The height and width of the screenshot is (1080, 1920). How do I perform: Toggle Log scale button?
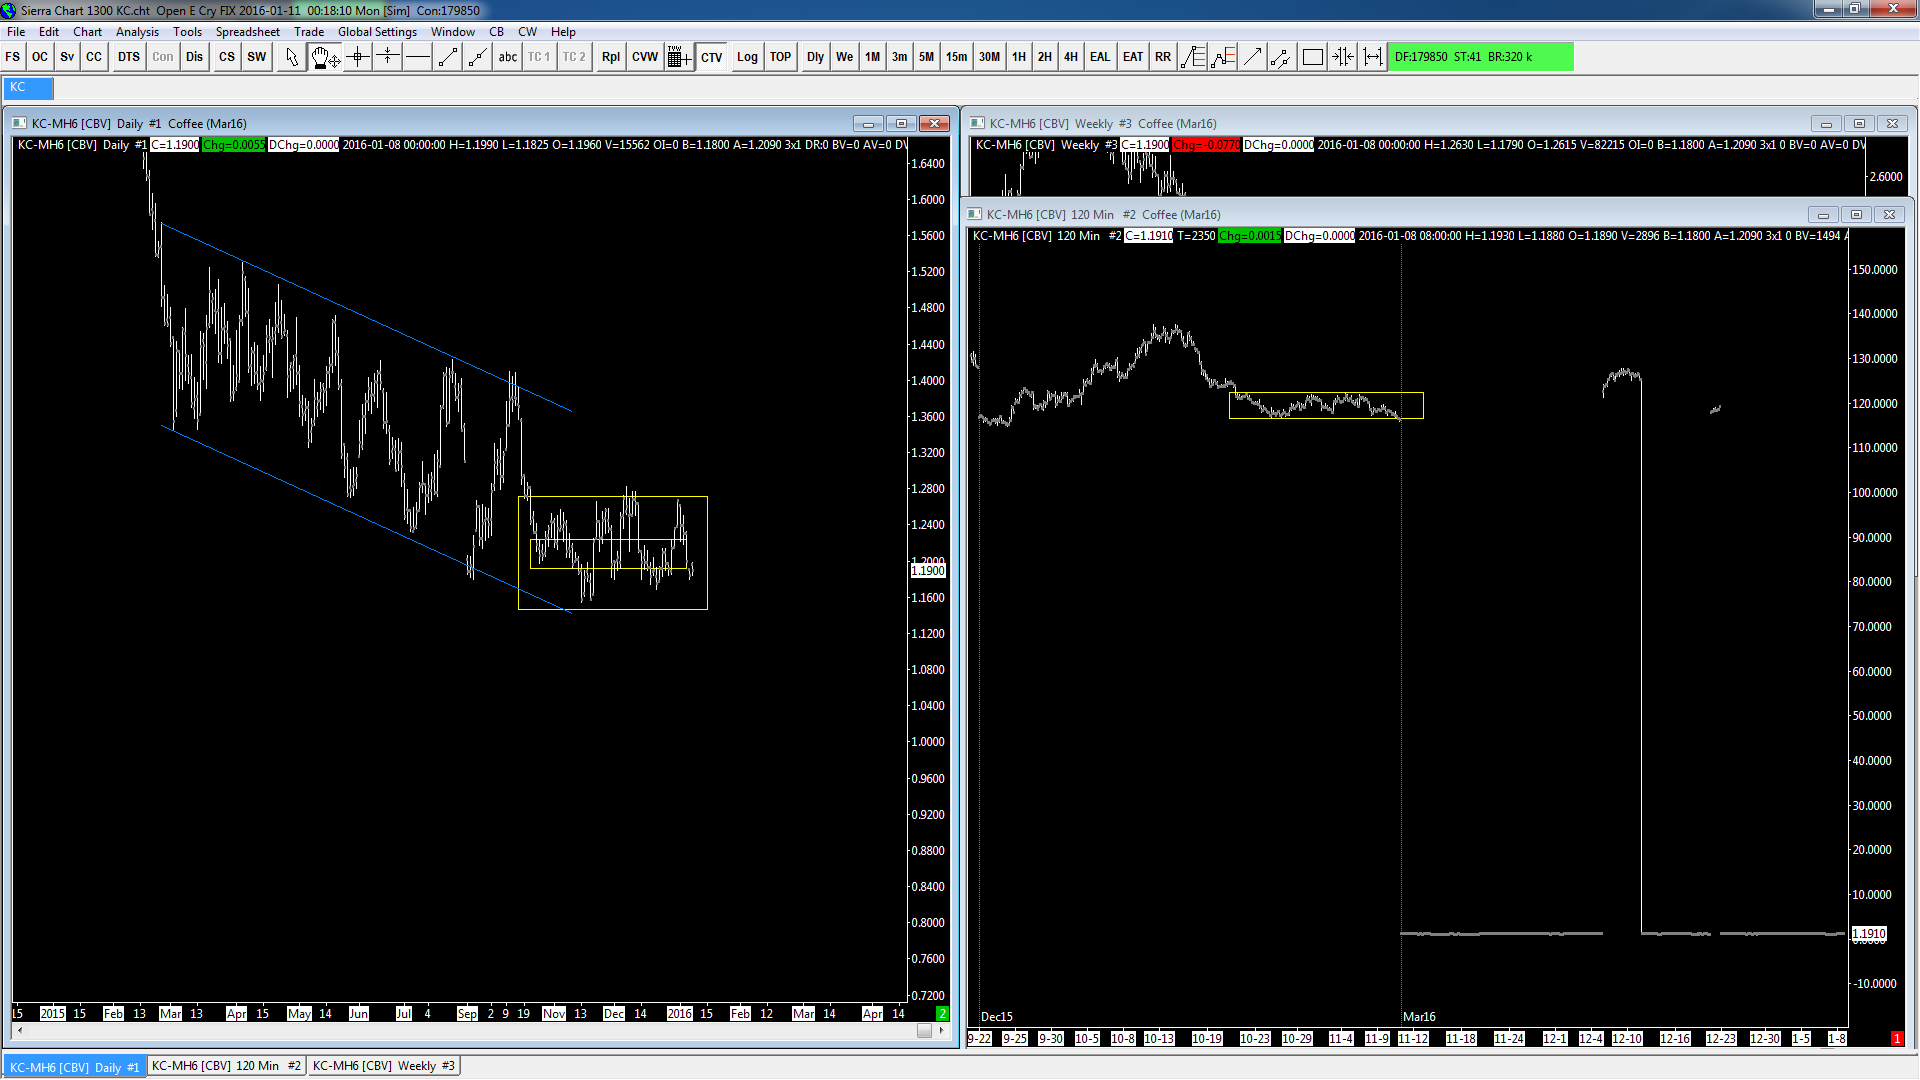pyautogui.click(x=747, y=57)
